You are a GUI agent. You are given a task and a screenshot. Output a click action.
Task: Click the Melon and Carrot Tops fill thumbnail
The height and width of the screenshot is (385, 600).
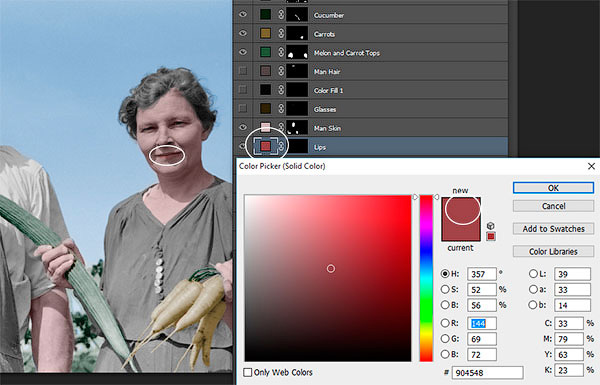point(265,52)
